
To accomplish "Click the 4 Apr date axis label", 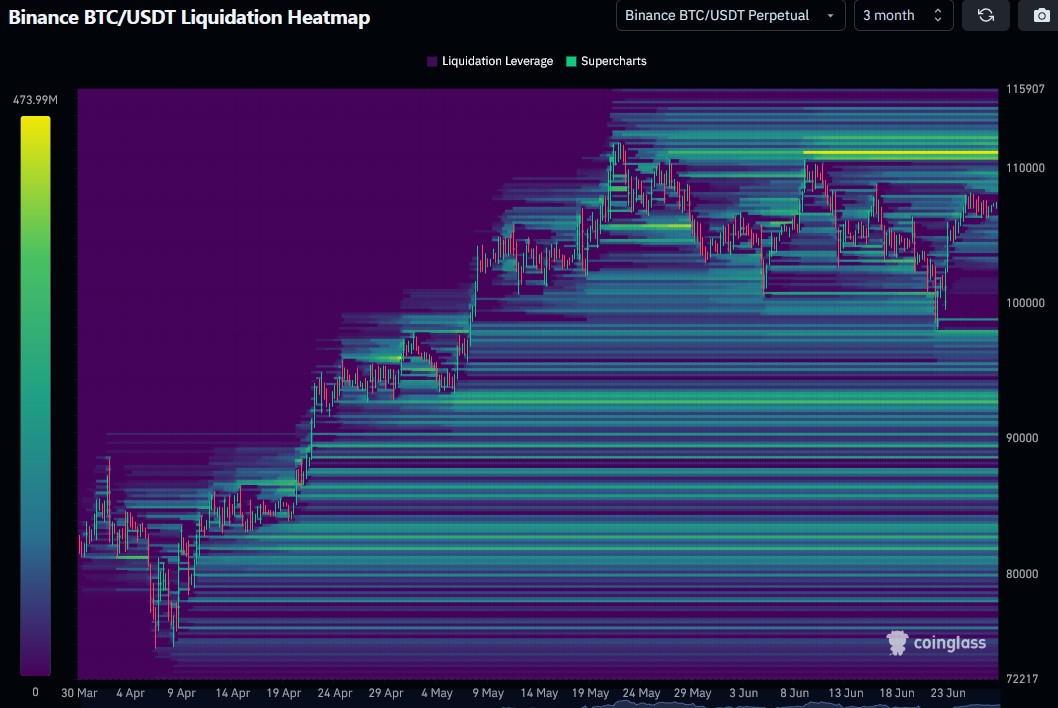I will pyautogui.click(x=130, y=693).
